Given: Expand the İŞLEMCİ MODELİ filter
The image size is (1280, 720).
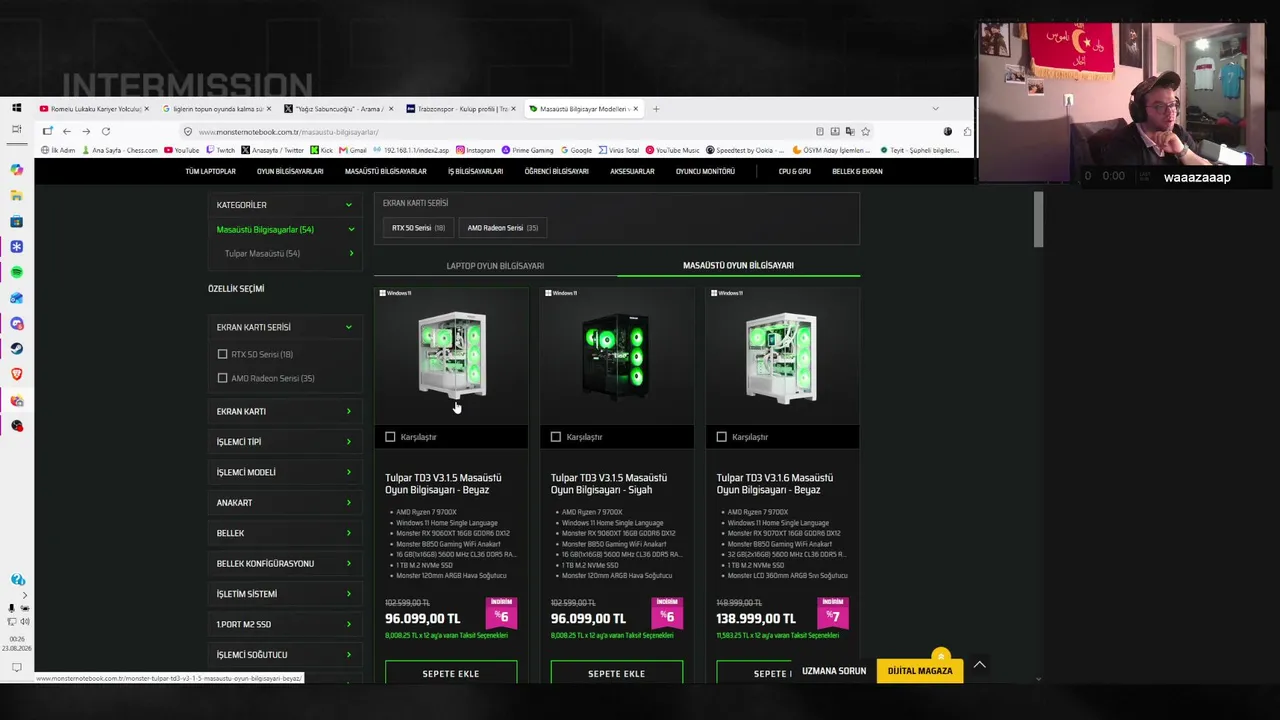Looking at the screenshot, I should pyautogui.click(x=284, y=472).
